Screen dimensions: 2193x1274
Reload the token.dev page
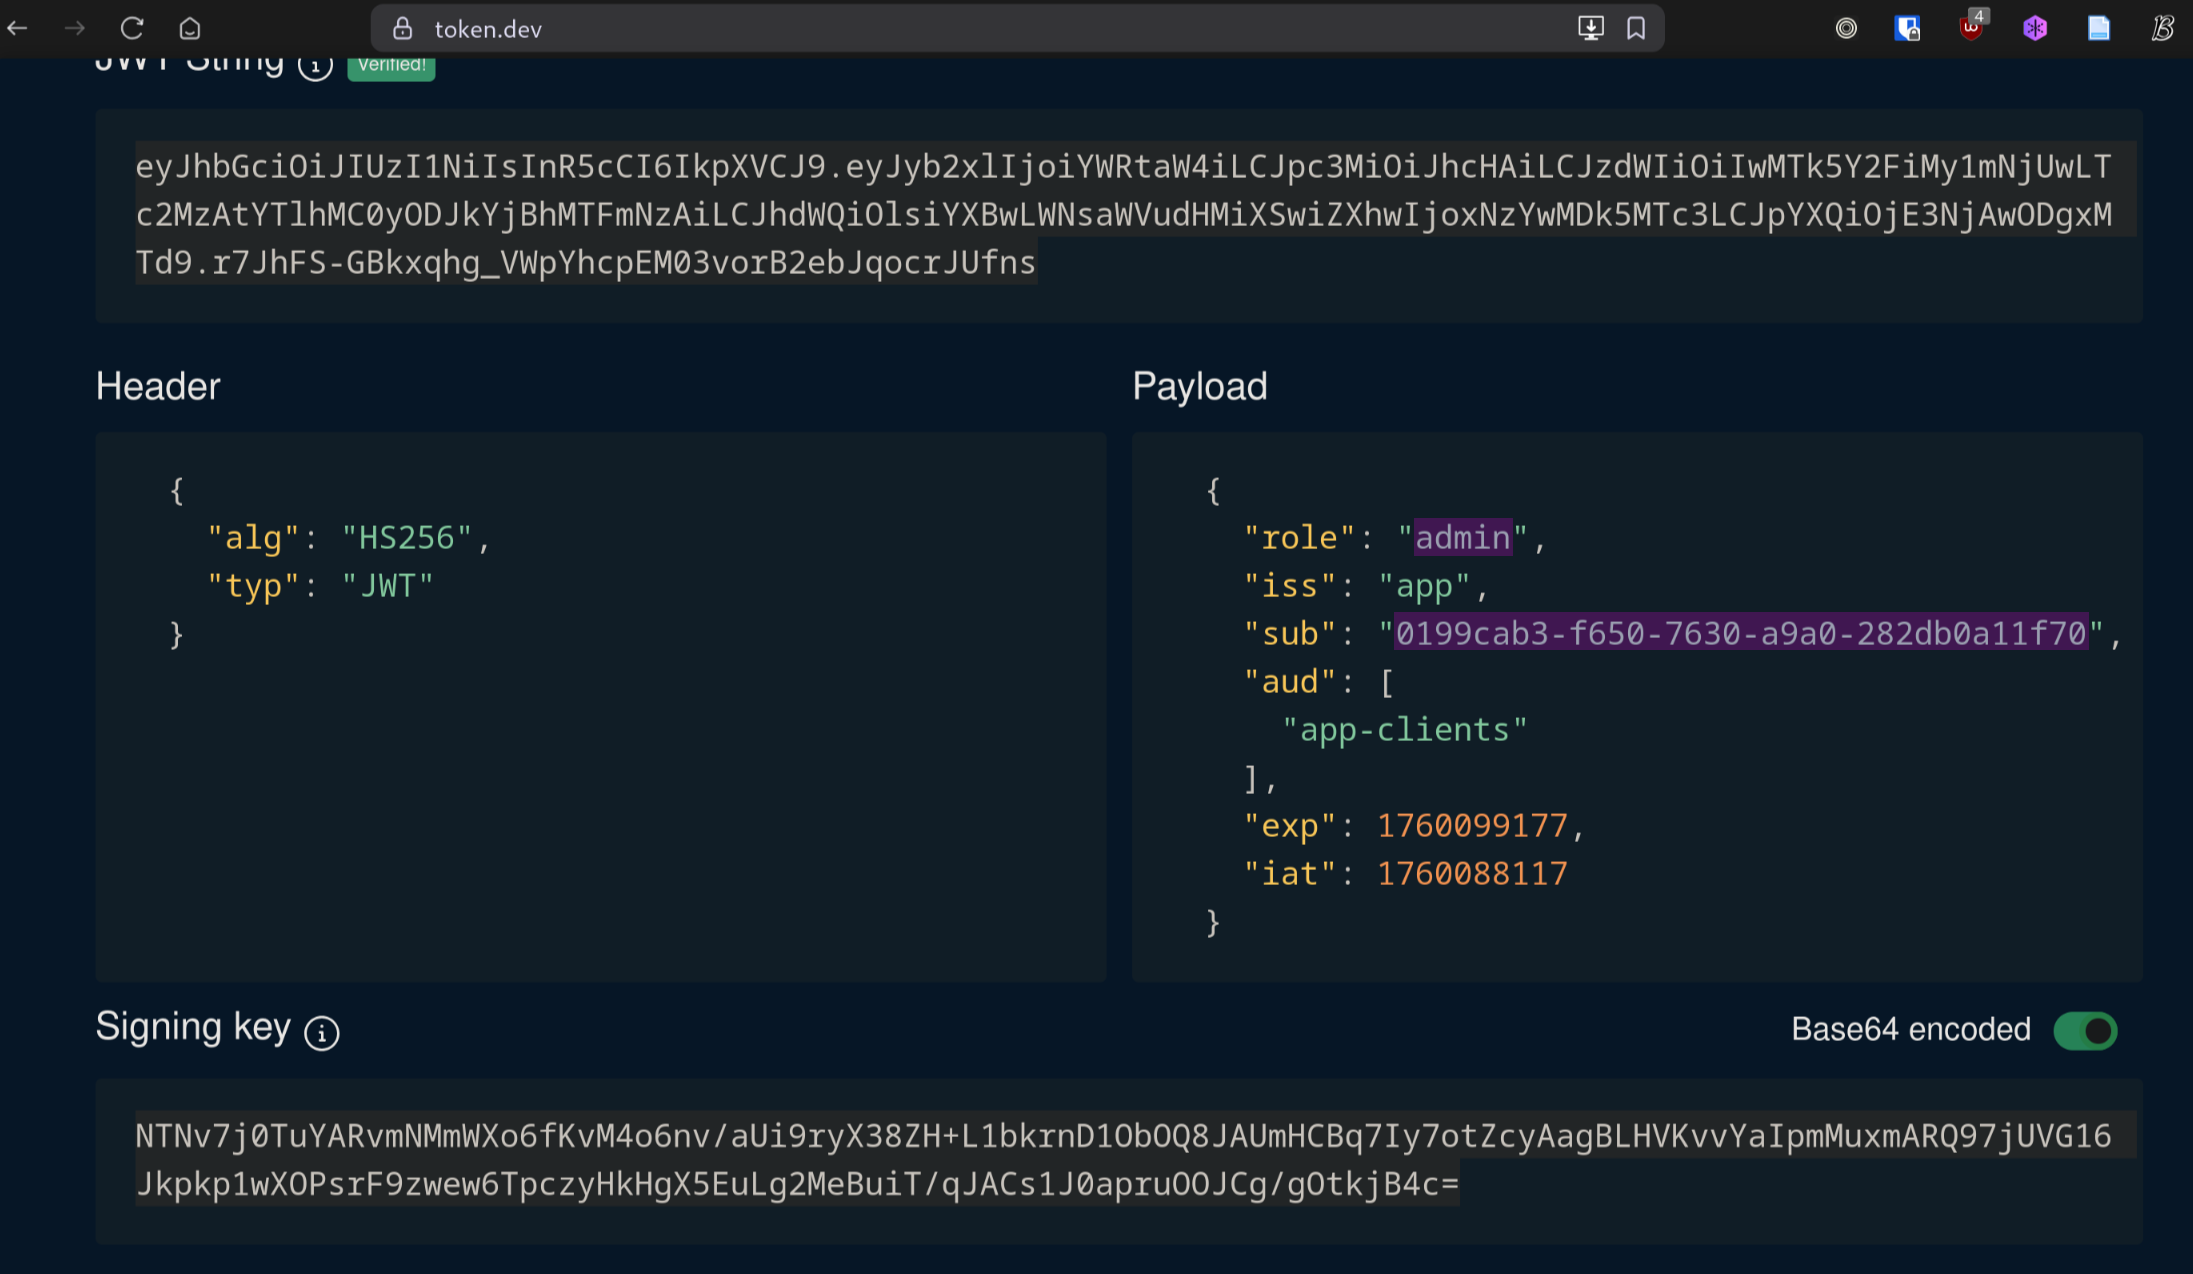(x=132, y=28)
